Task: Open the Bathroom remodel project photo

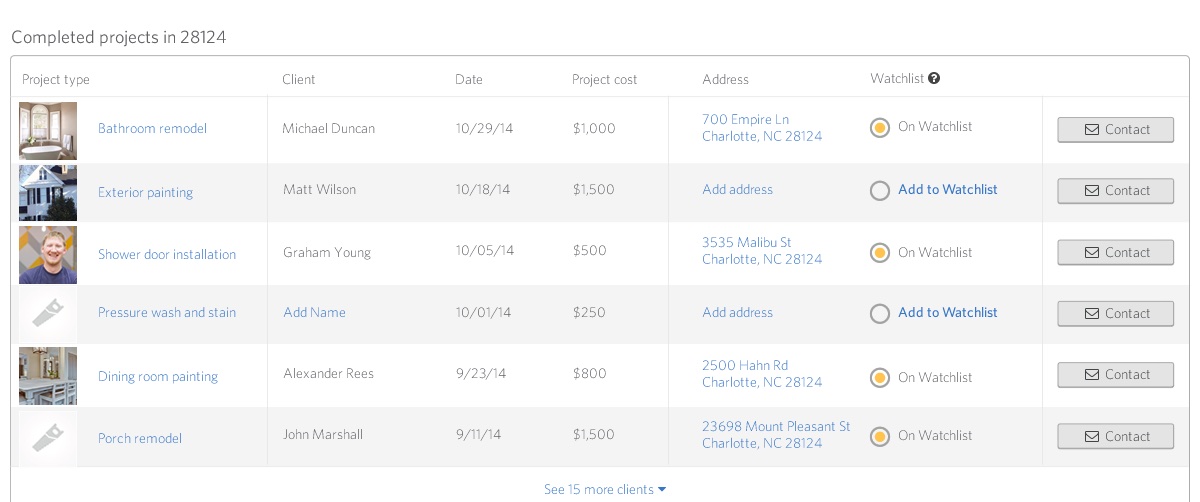Action: point(48,130)
